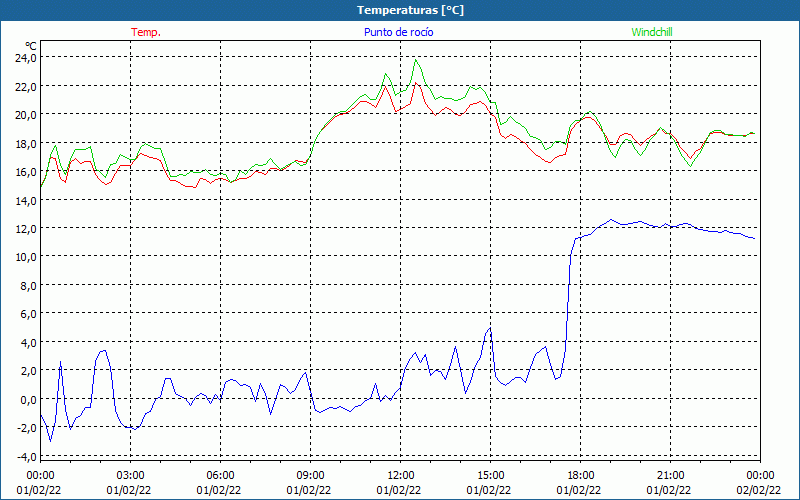Click the "00:00" time label above 01/02/22
This screenshot has width=800, height=500.
[40, 476]
